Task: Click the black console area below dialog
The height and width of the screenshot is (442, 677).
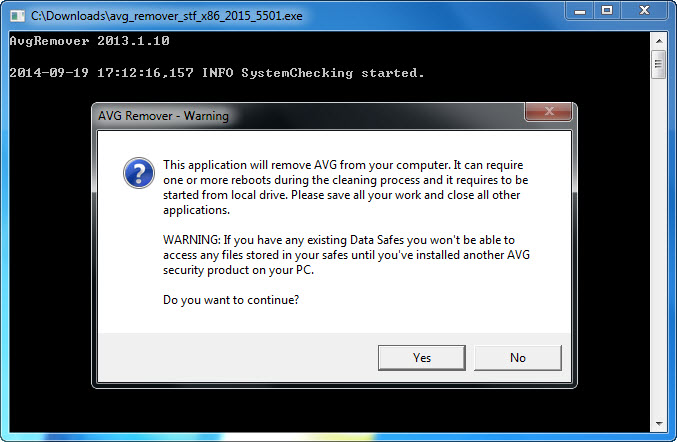Action: click(x=328, y=410)
